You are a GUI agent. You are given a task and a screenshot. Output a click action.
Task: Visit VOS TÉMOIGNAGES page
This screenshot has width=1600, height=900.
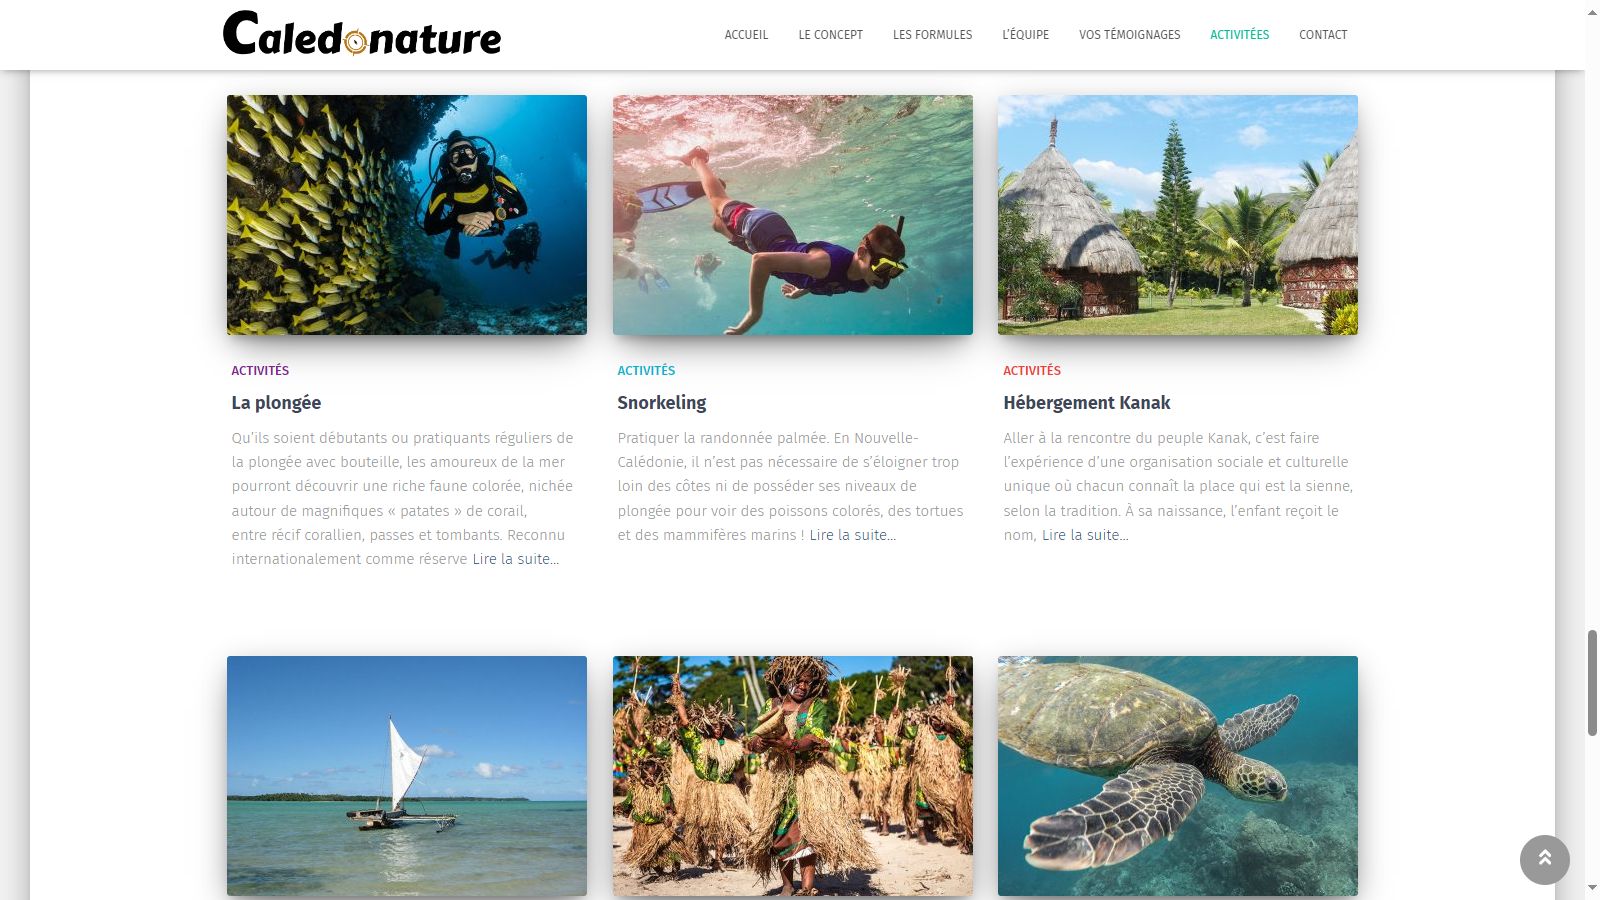[x=1129, y=35]
